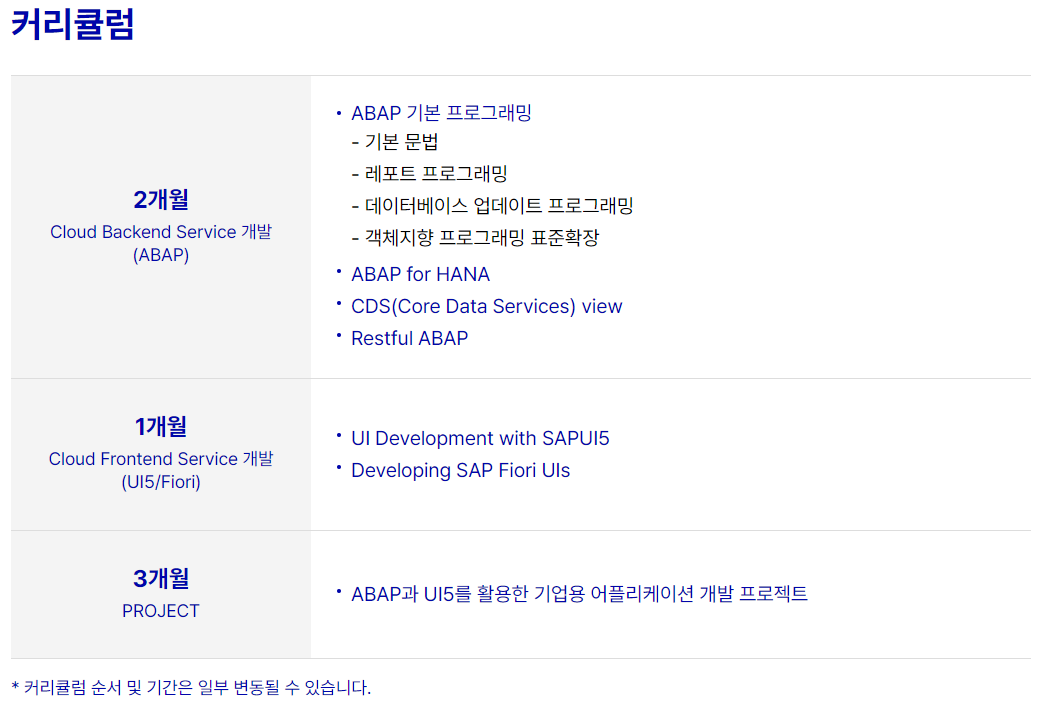Click ABAP과 UI5를 활용한 프로젝트 item

(579, 594)
